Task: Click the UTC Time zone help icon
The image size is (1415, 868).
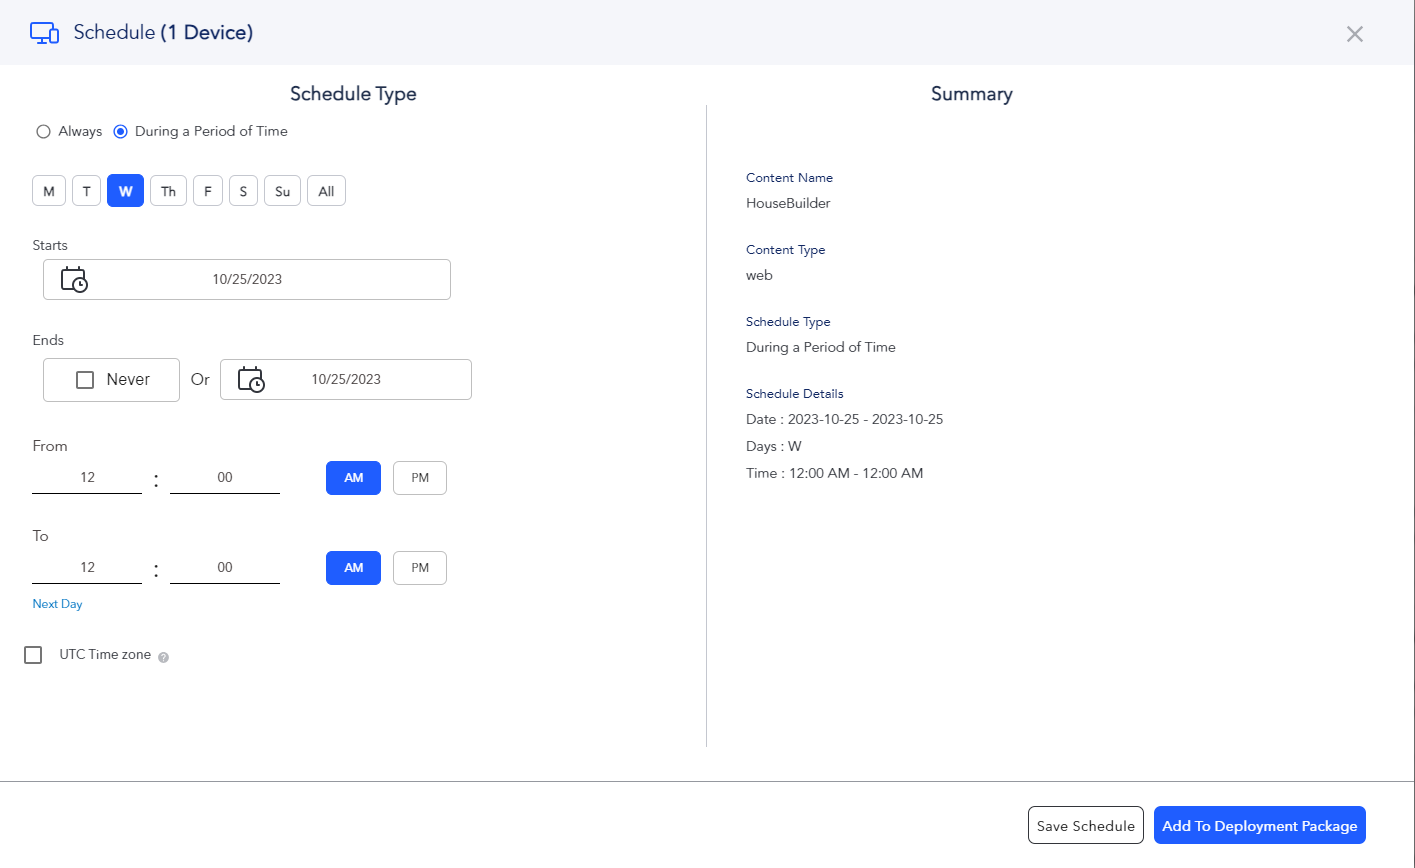Action: [164, 657]
